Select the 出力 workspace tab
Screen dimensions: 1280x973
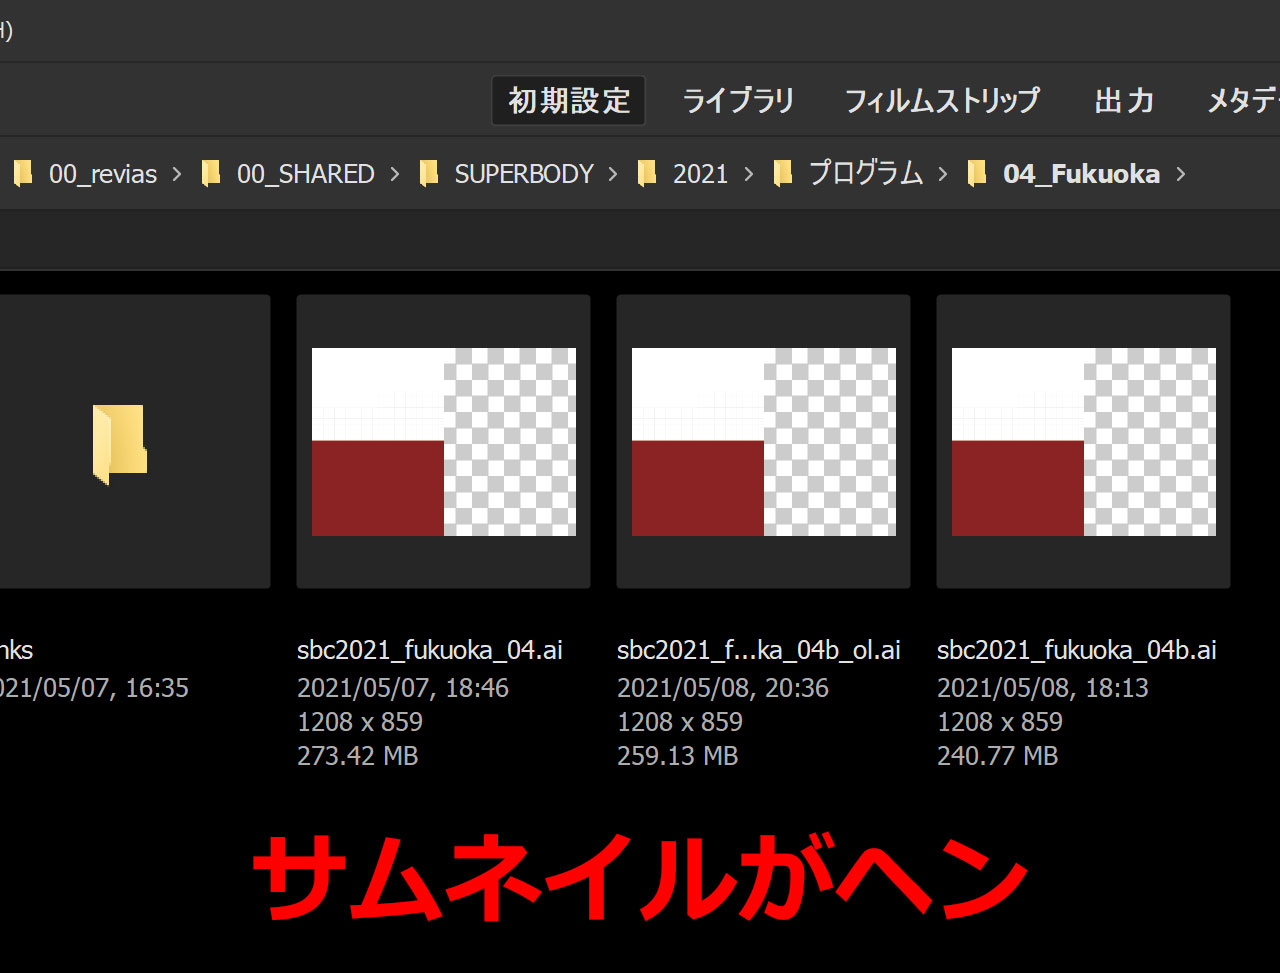(x=1124, y=101)
